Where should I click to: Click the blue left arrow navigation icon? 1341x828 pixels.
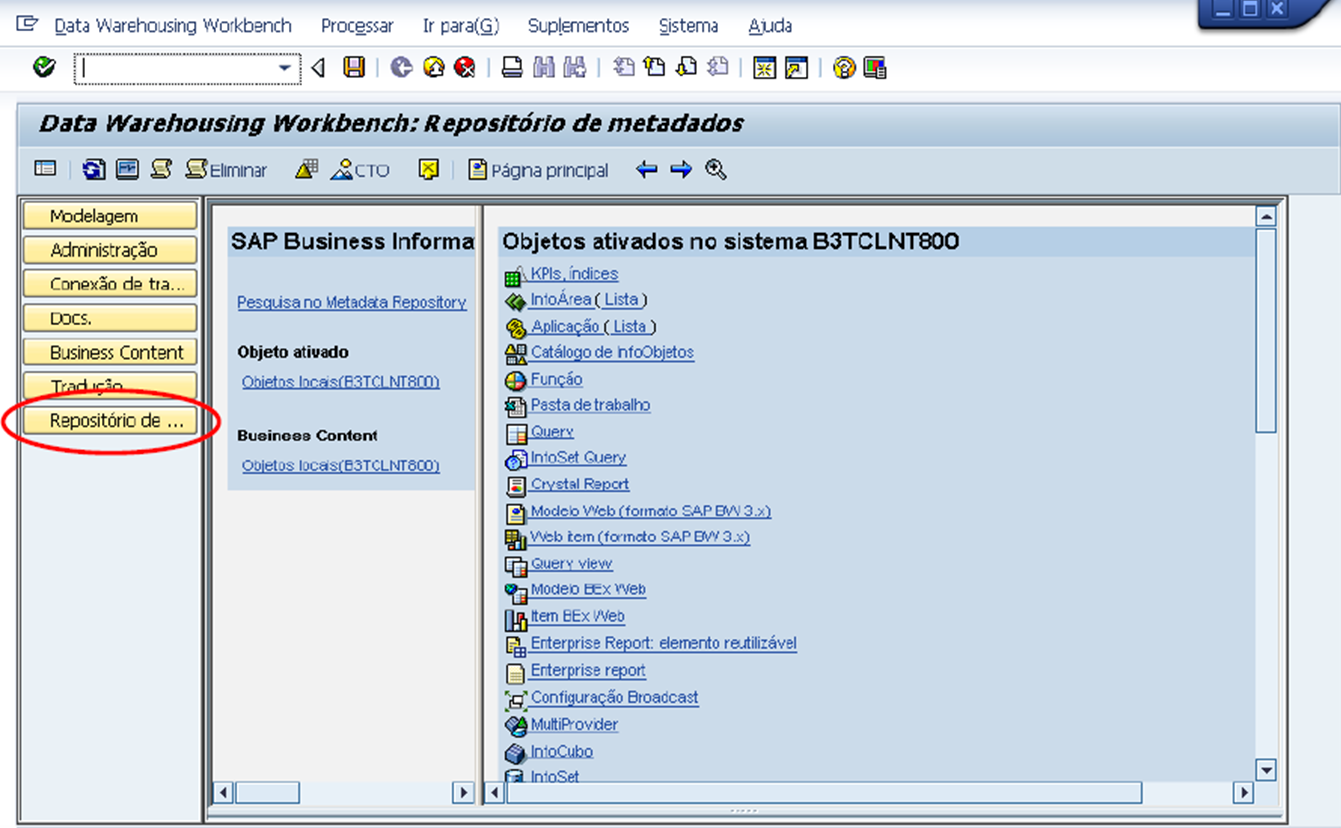tap(647, 170)
